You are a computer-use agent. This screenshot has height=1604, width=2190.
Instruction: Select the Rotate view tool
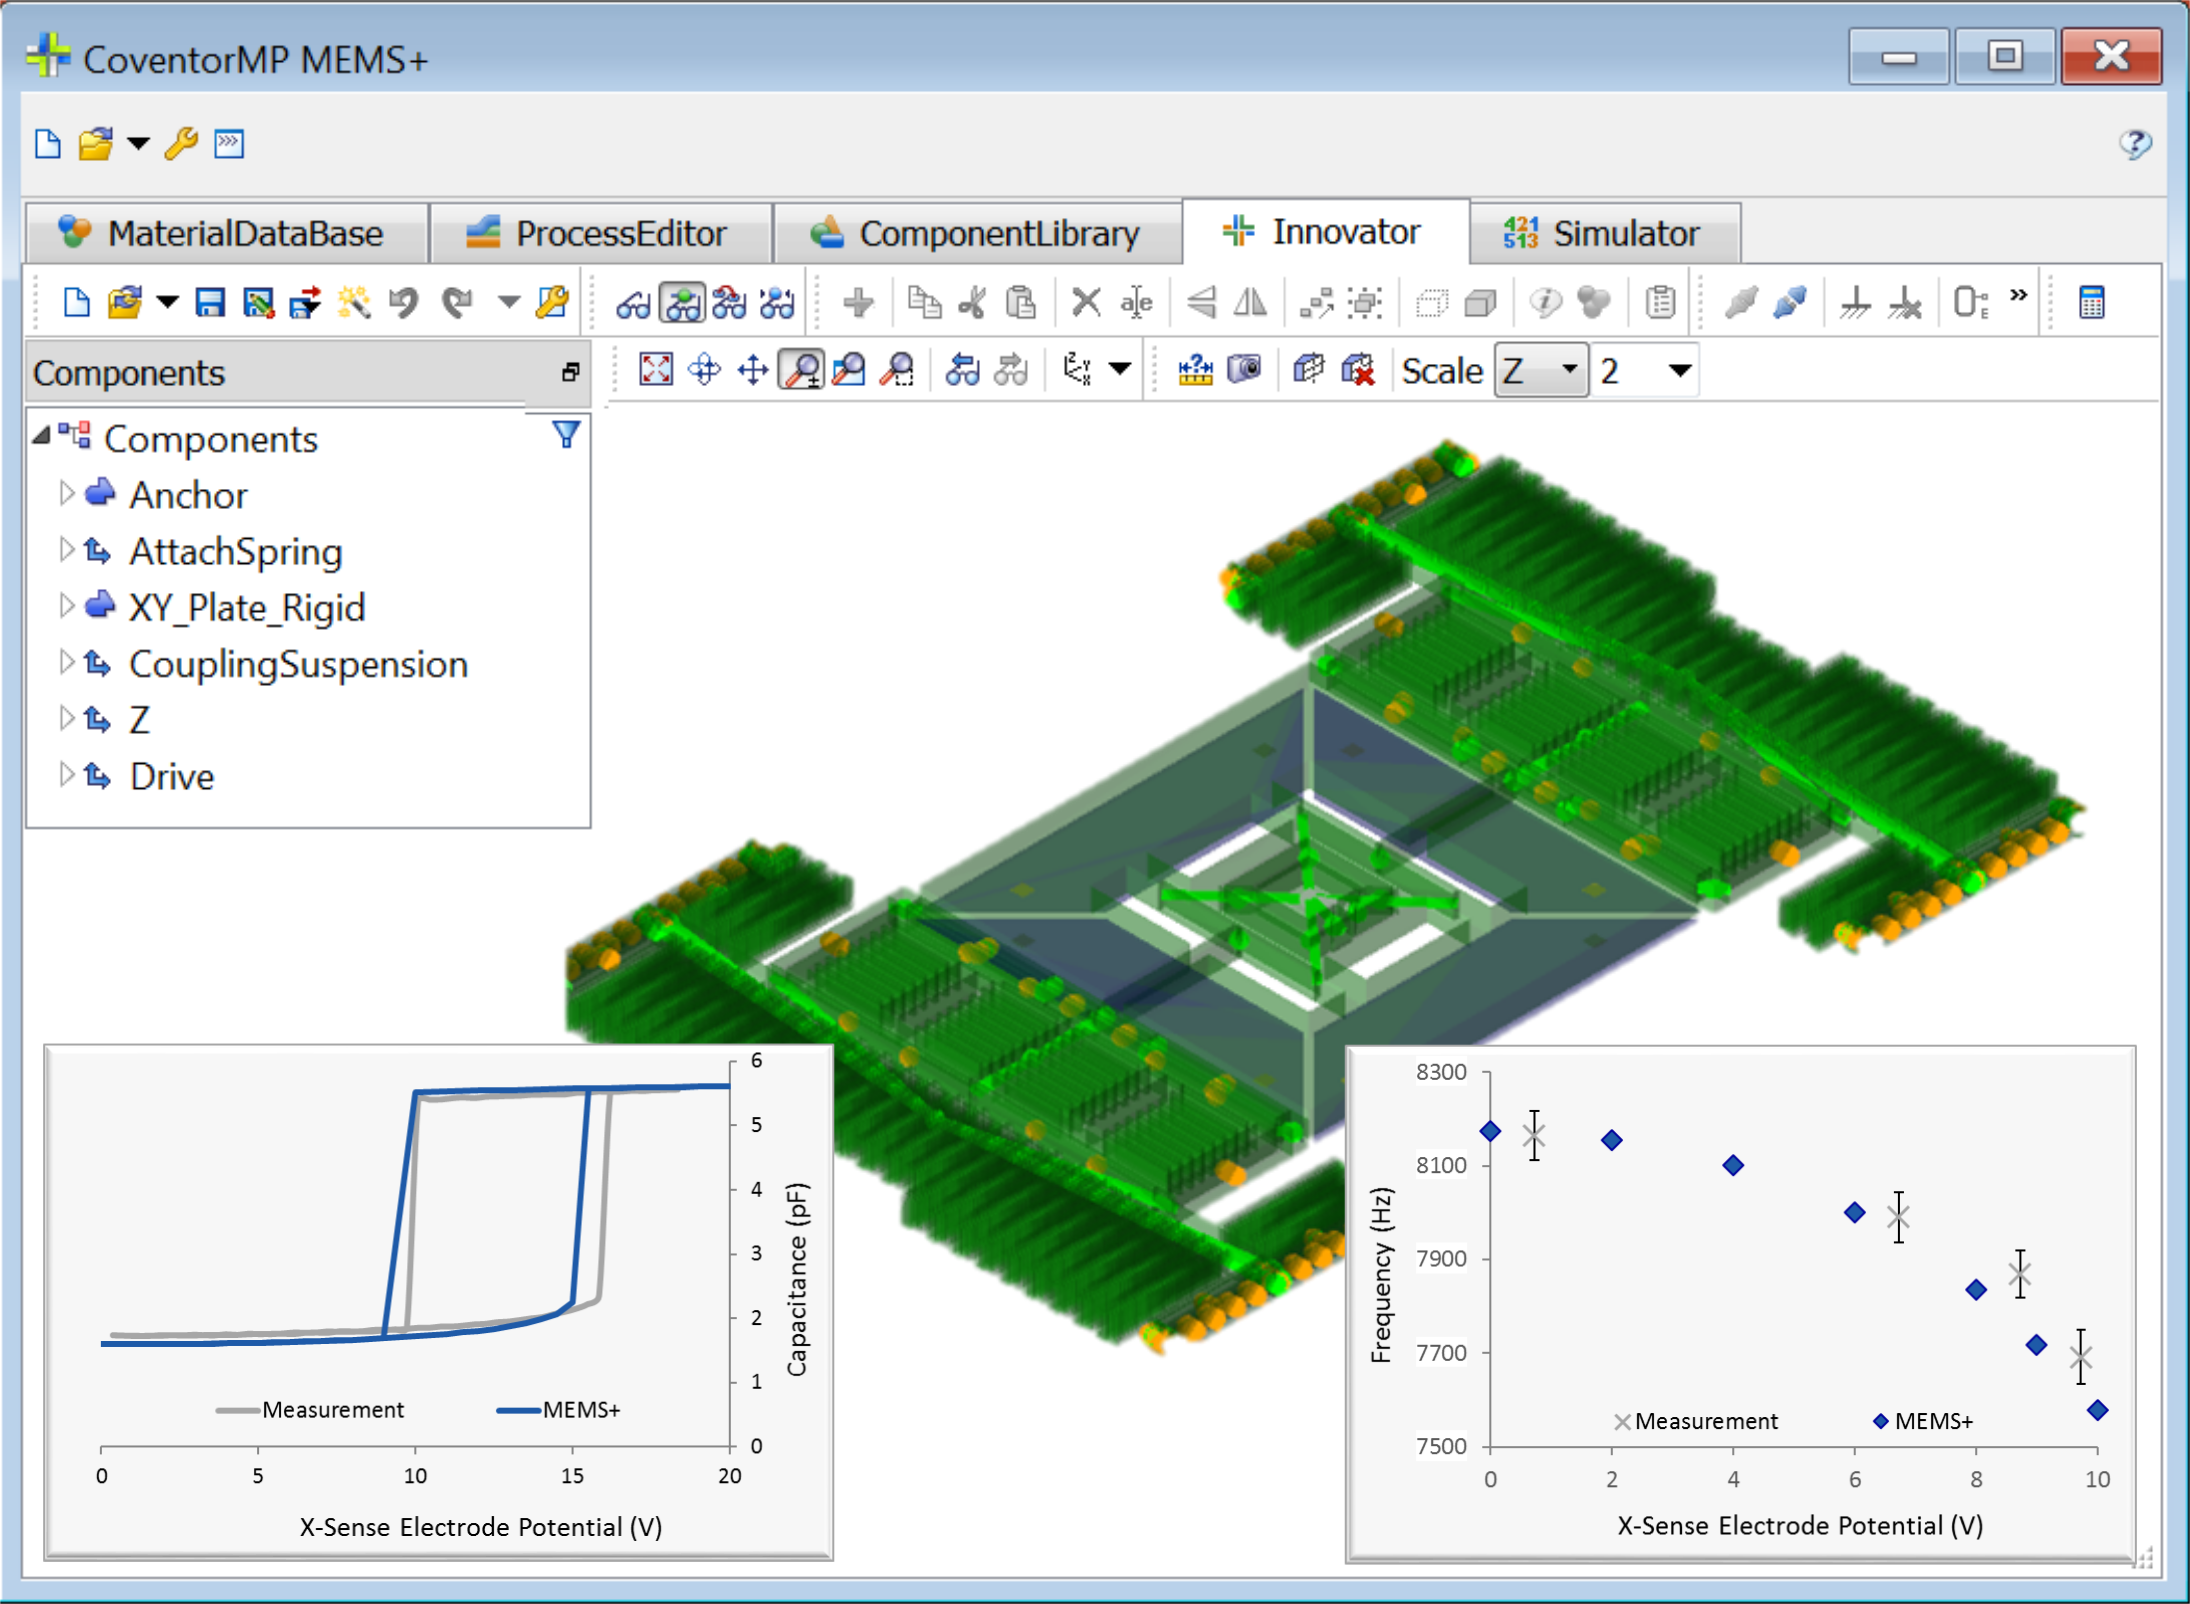tap(705, 370)
